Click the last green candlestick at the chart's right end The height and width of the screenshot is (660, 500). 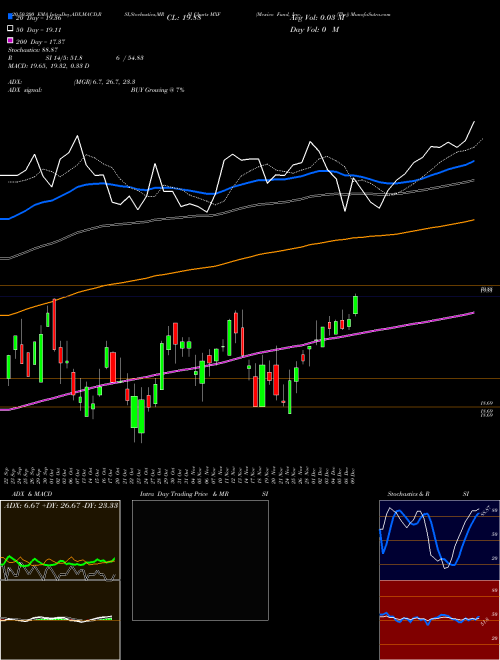pos(356,305)
